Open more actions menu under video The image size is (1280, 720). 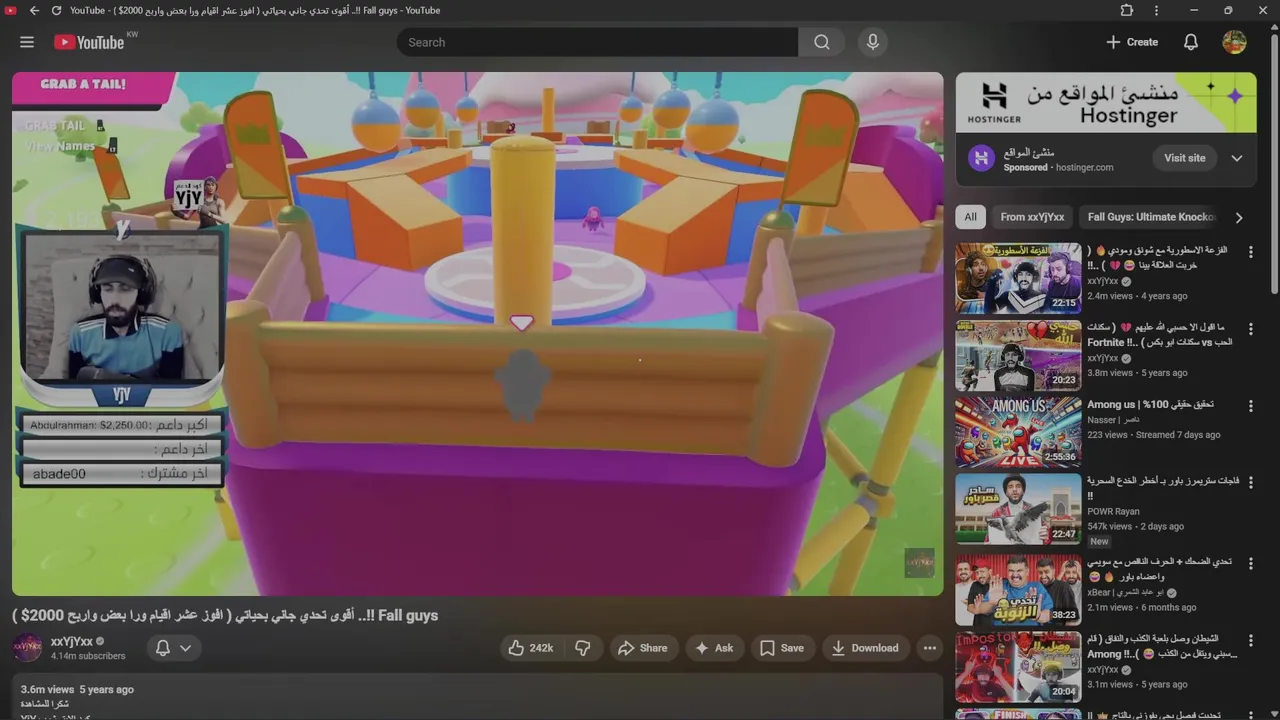pos(930,648)
